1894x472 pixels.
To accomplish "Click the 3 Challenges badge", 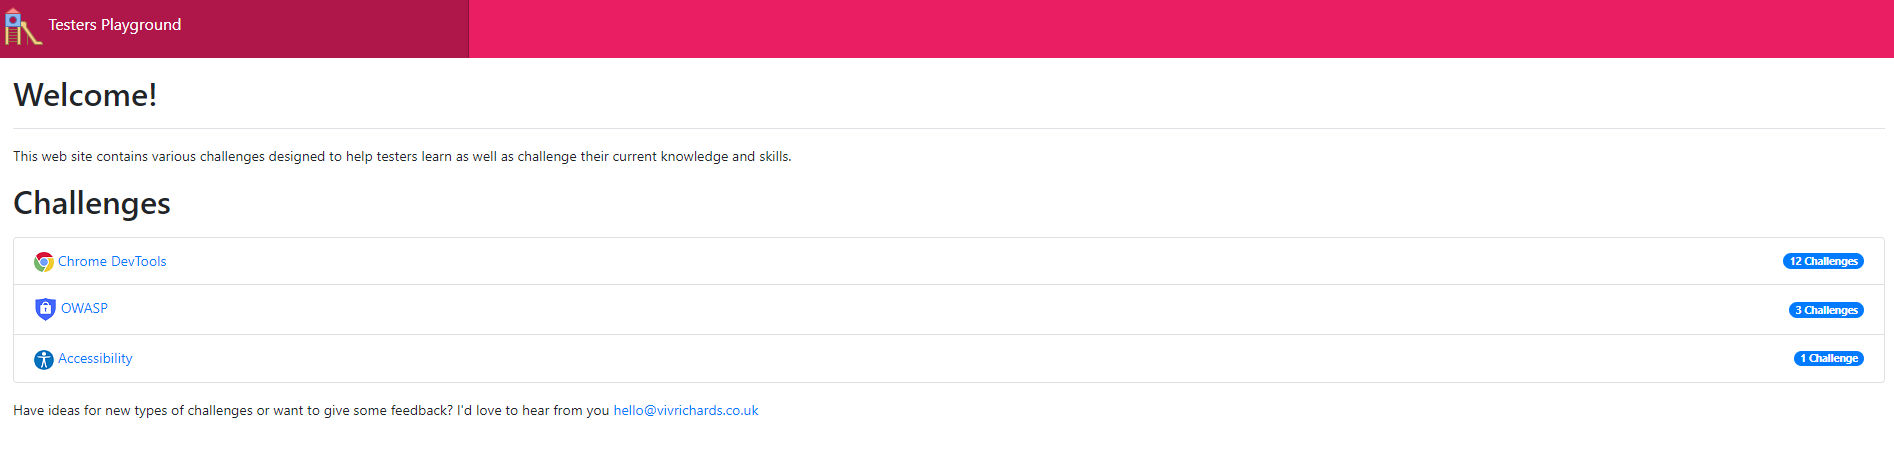I will (1826, 310).
